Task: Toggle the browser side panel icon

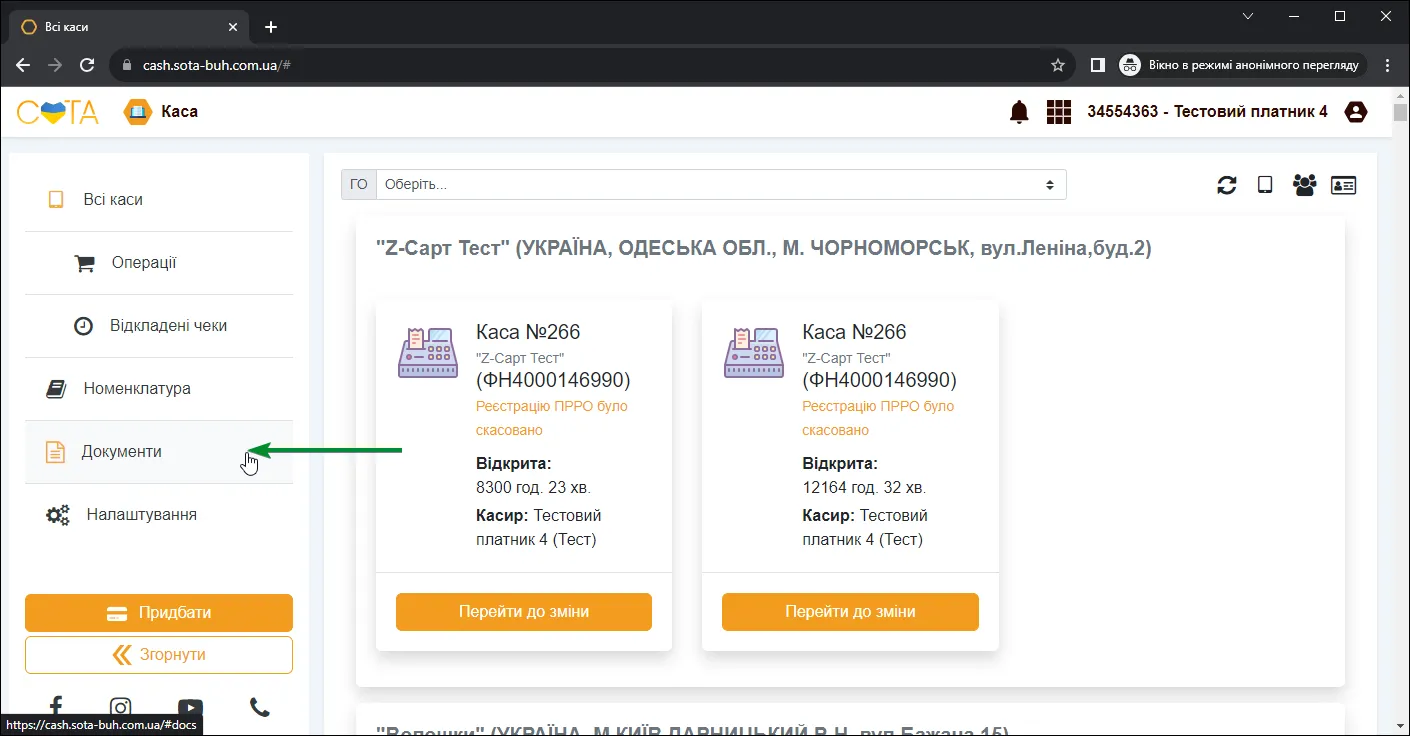Action: (1097, 65)
